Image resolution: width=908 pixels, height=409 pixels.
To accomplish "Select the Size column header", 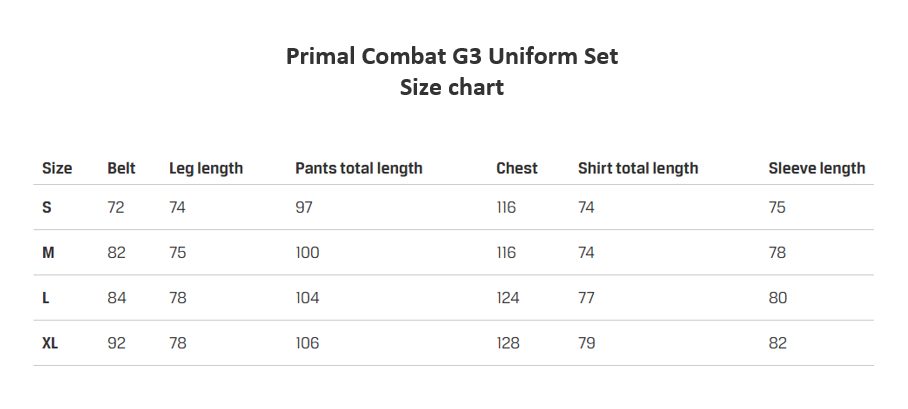I will 57,168.
